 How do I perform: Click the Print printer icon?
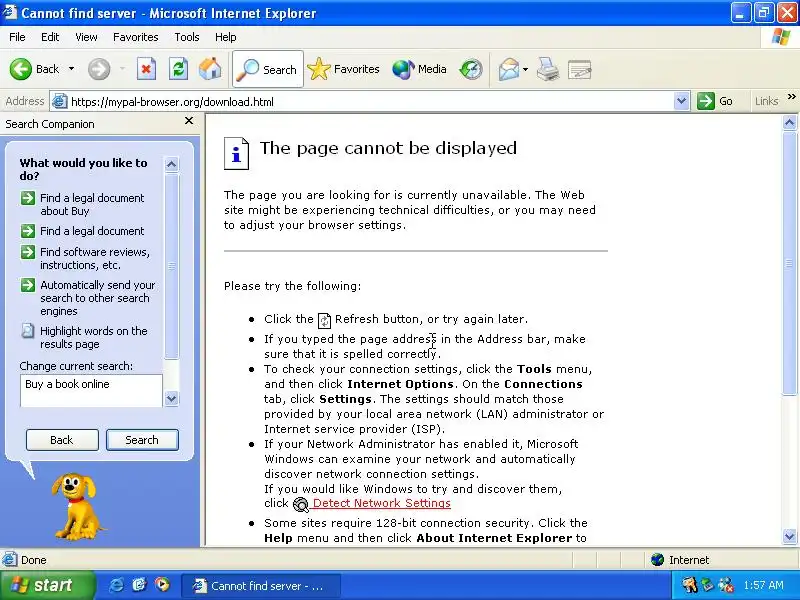[x=548, y=69]
